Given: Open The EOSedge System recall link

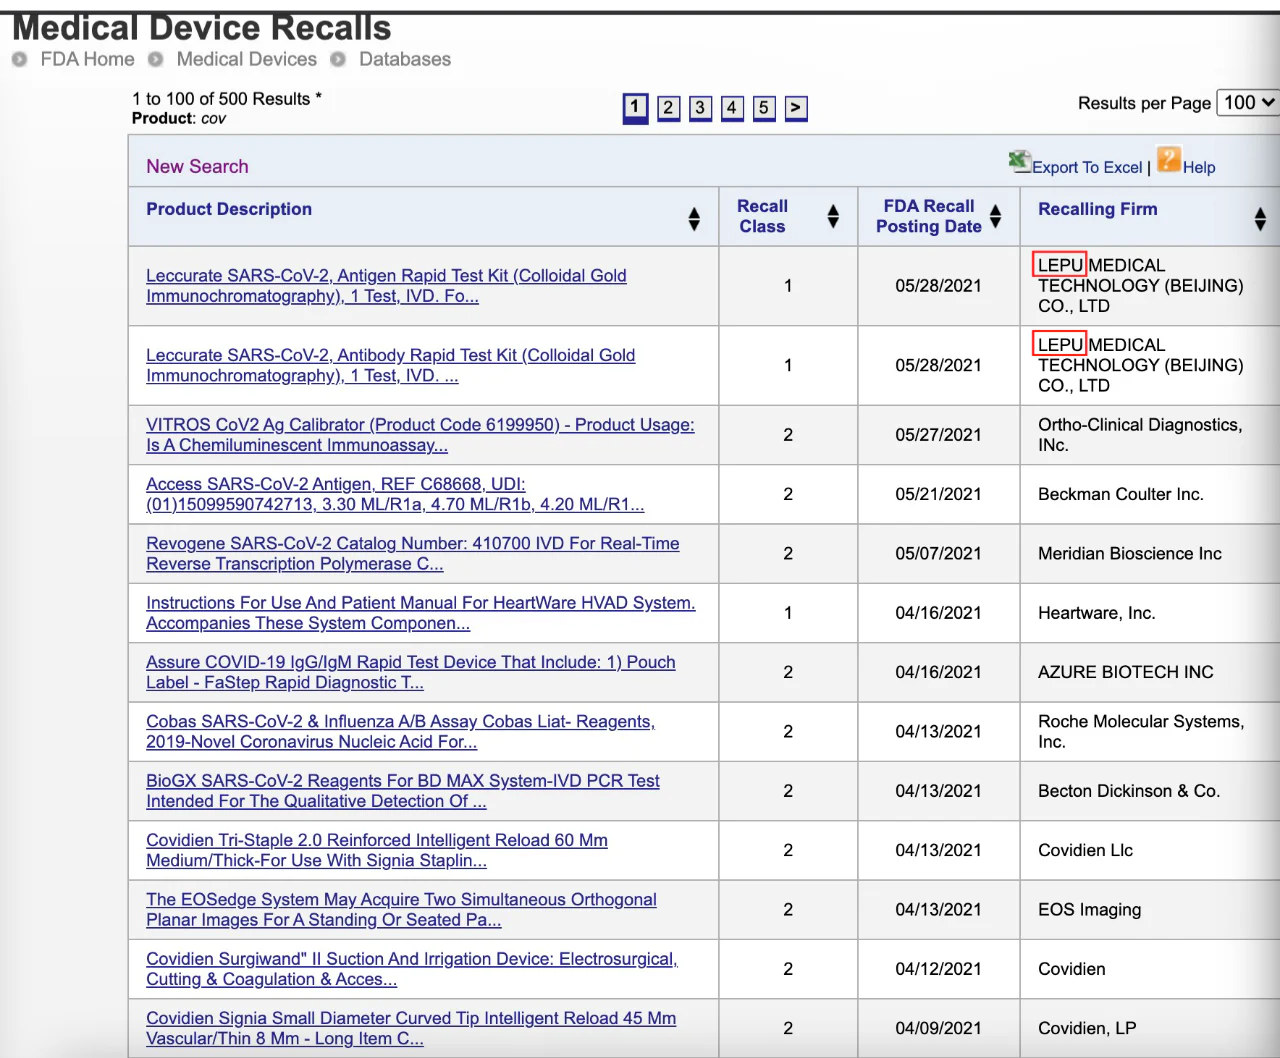Looking at the screenshot, I should click(x=401, y=909).
